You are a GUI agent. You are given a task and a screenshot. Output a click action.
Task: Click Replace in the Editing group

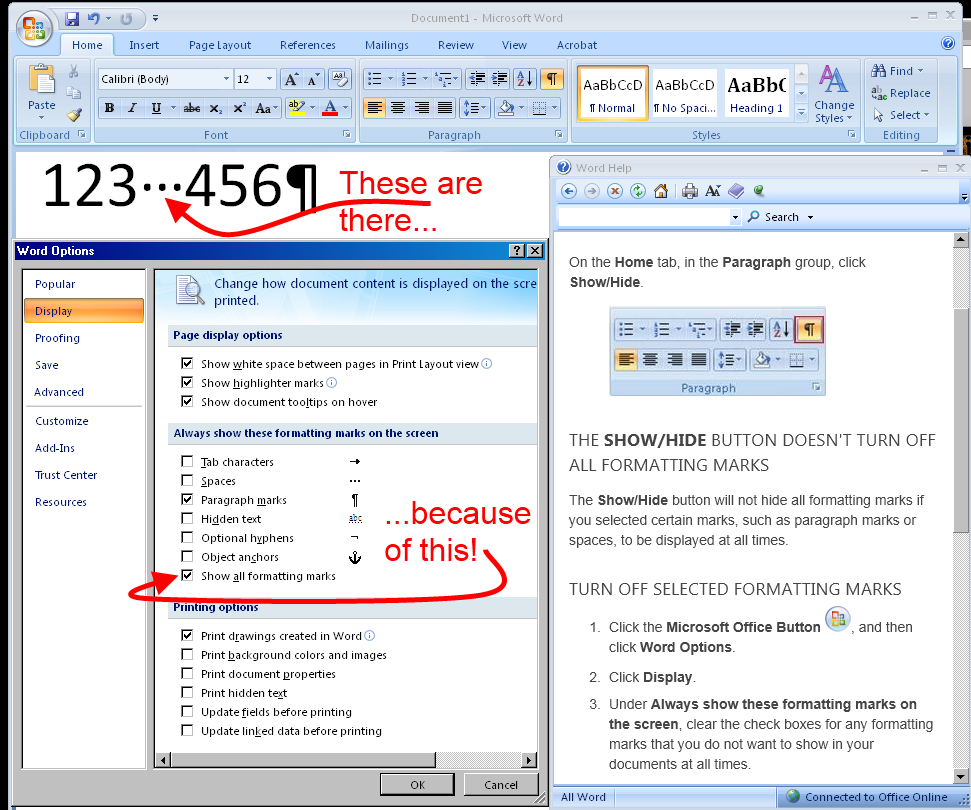tap(901, 93)
